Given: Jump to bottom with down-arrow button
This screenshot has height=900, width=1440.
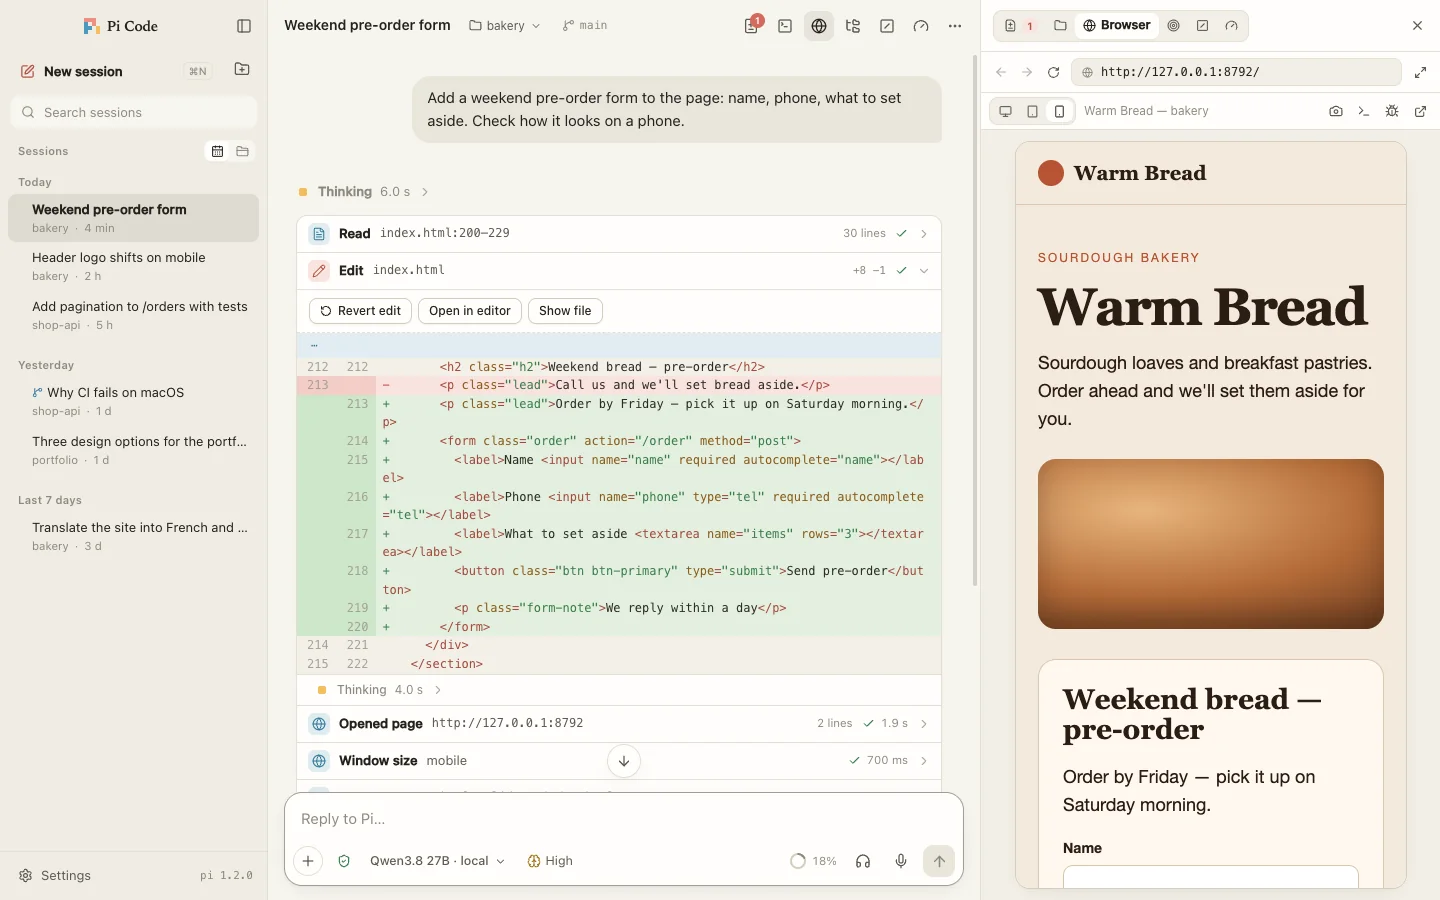Looking at the screenshot, I should [624, 761].
